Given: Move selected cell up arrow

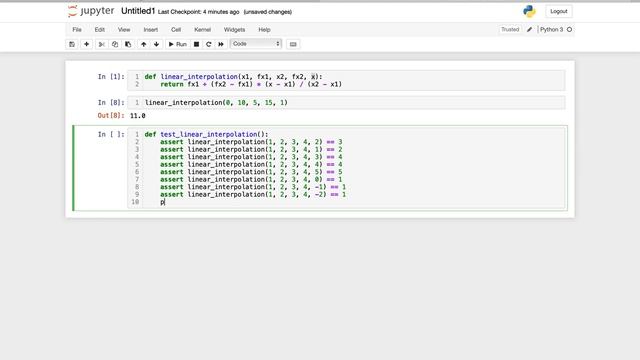Looking at the screenshot, I should coord(144,44).
